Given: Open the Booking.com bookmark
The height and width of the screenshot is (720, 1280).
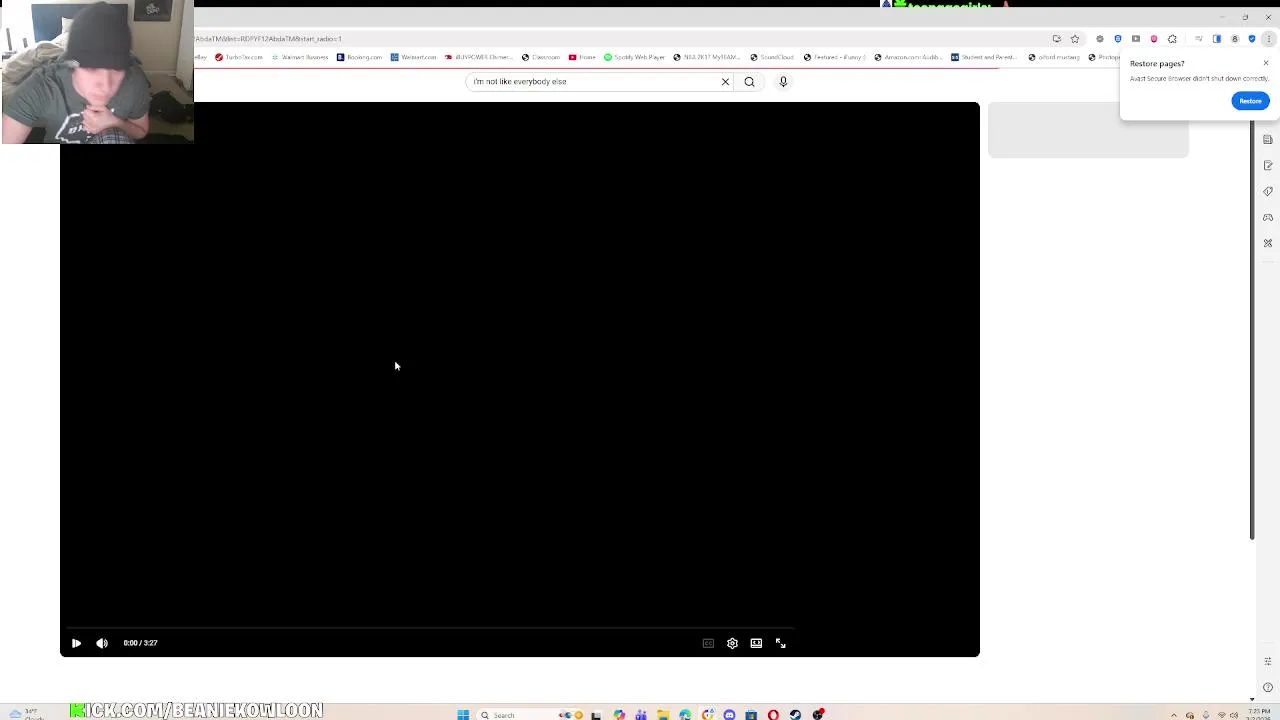Looking at the screenshot, I should 359,57.
